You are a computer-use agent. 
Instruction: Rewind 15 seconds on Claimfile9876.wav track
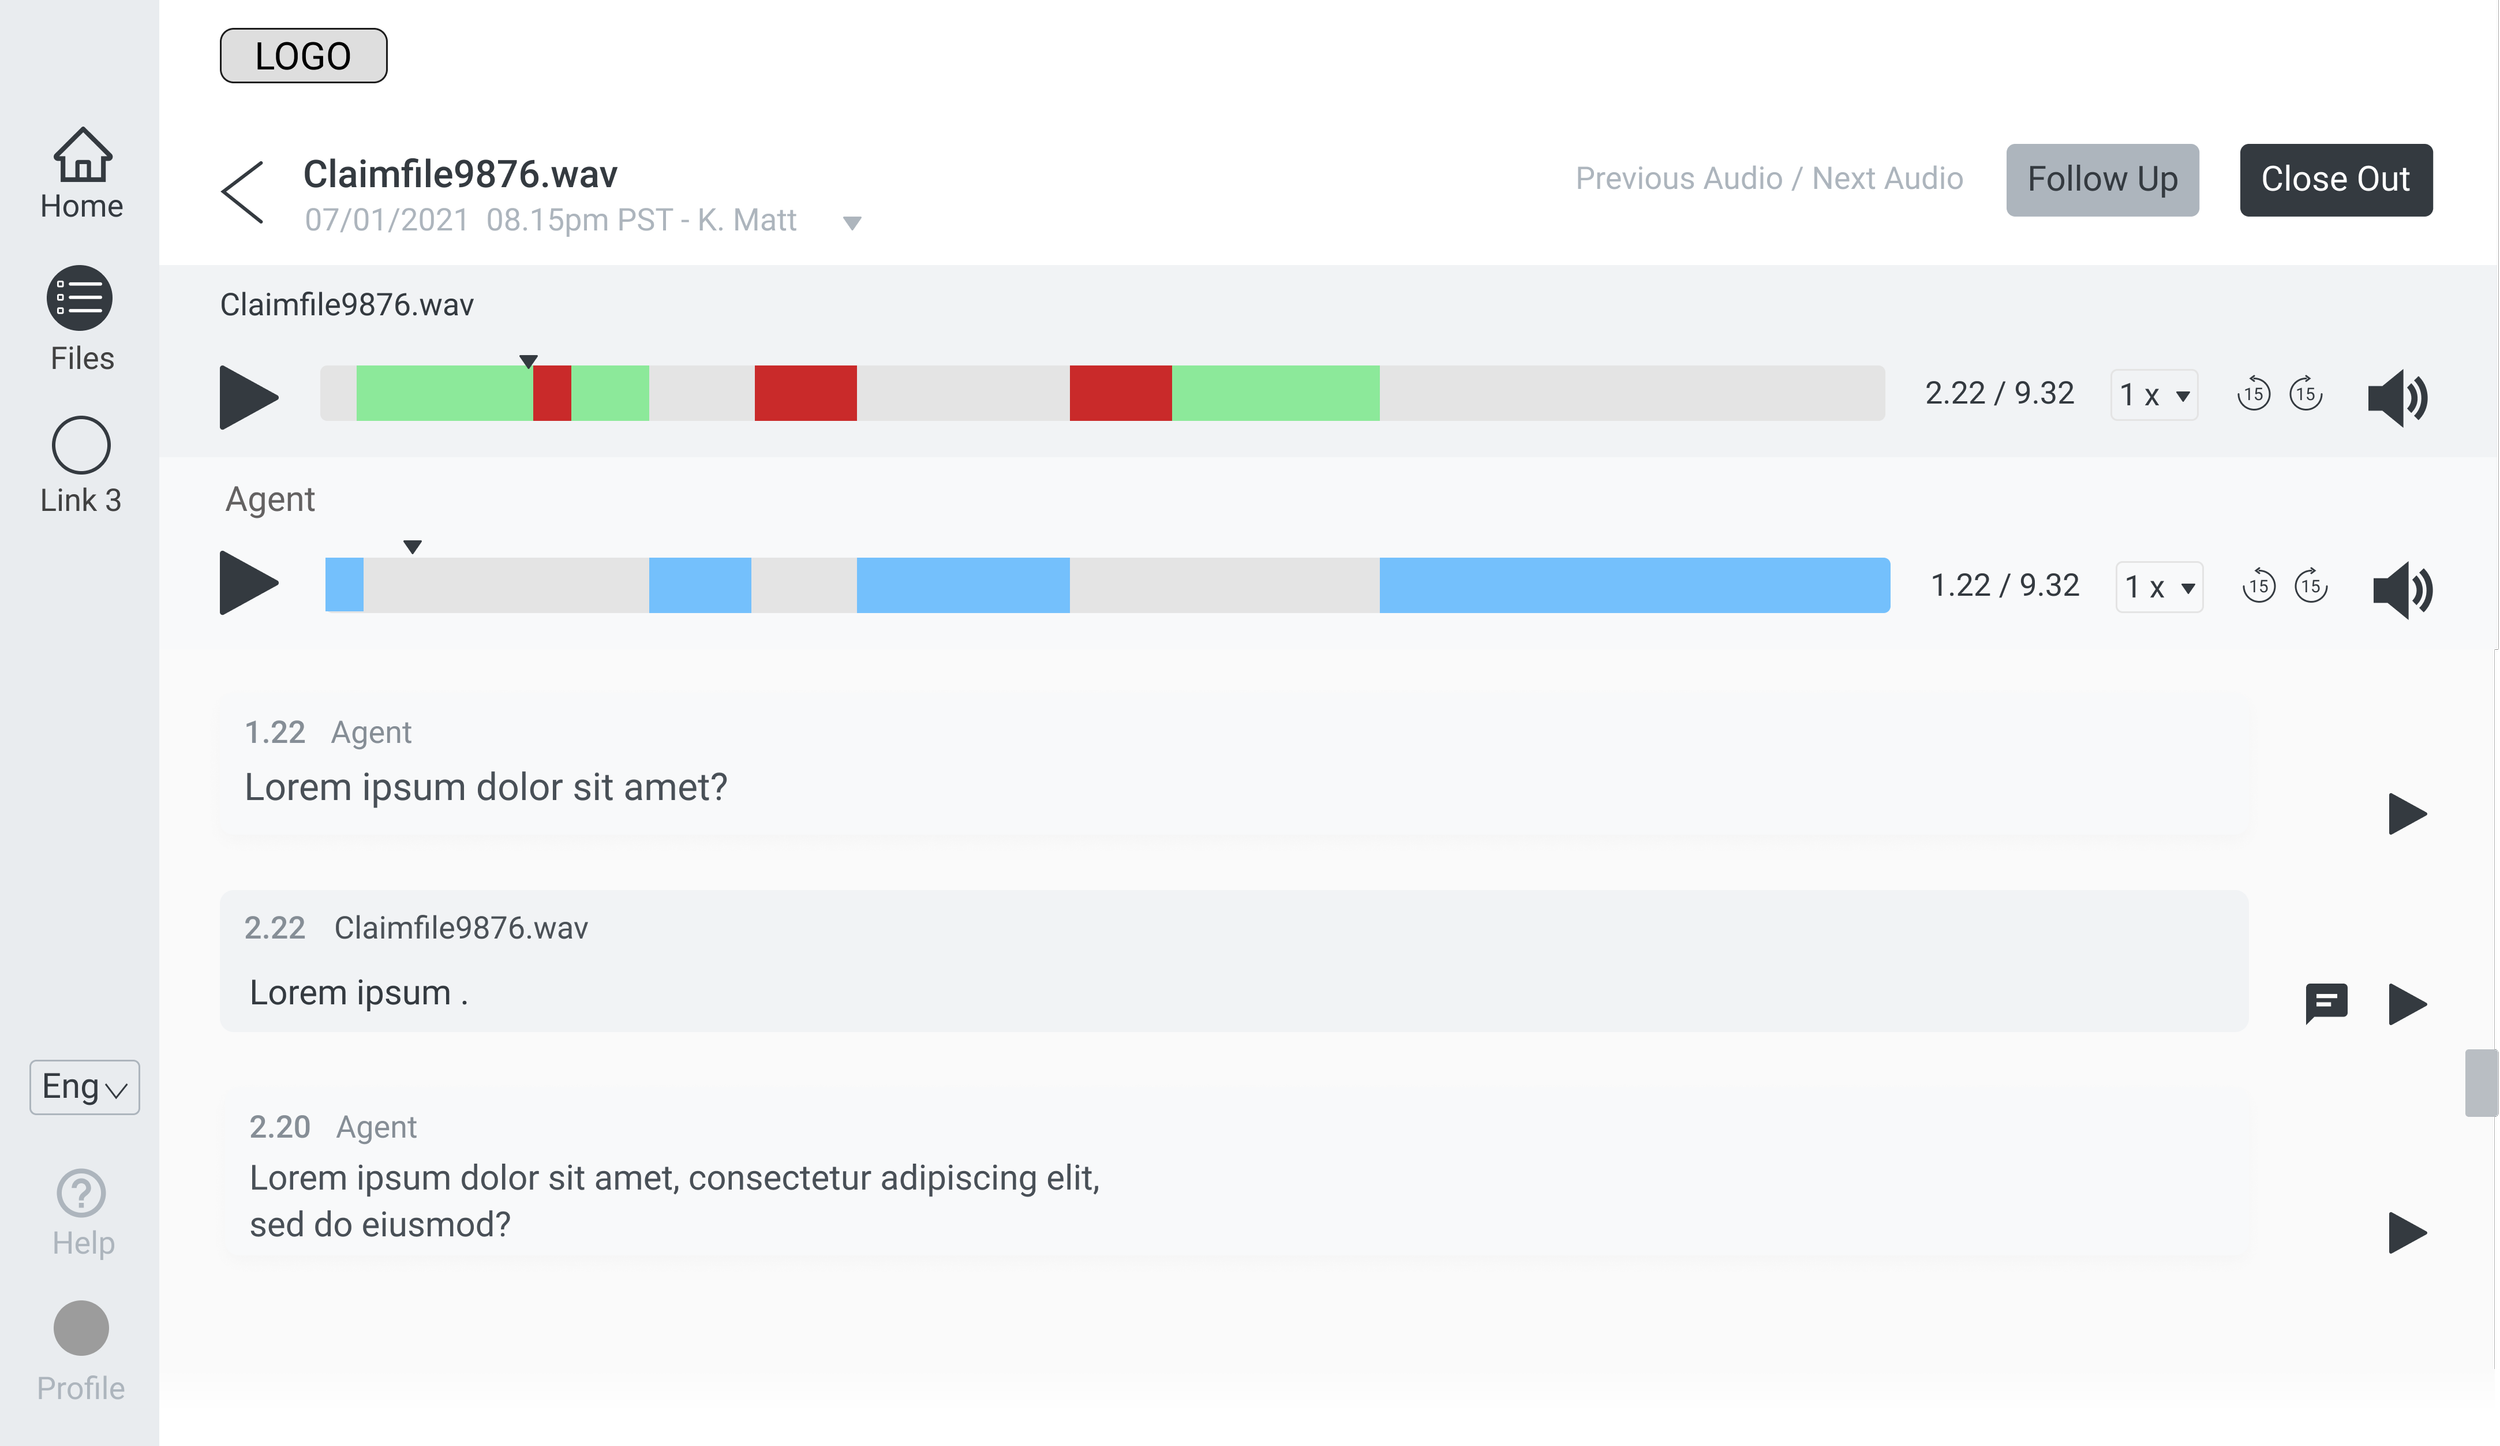click(x=2253, y=394)
